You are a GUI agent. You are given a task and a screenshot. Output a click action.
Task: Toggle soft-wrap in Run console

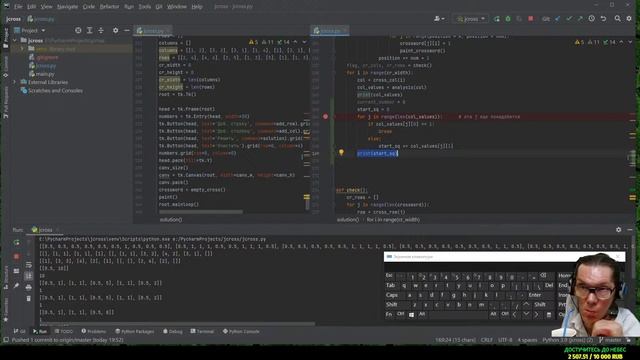tap(29, 265)
